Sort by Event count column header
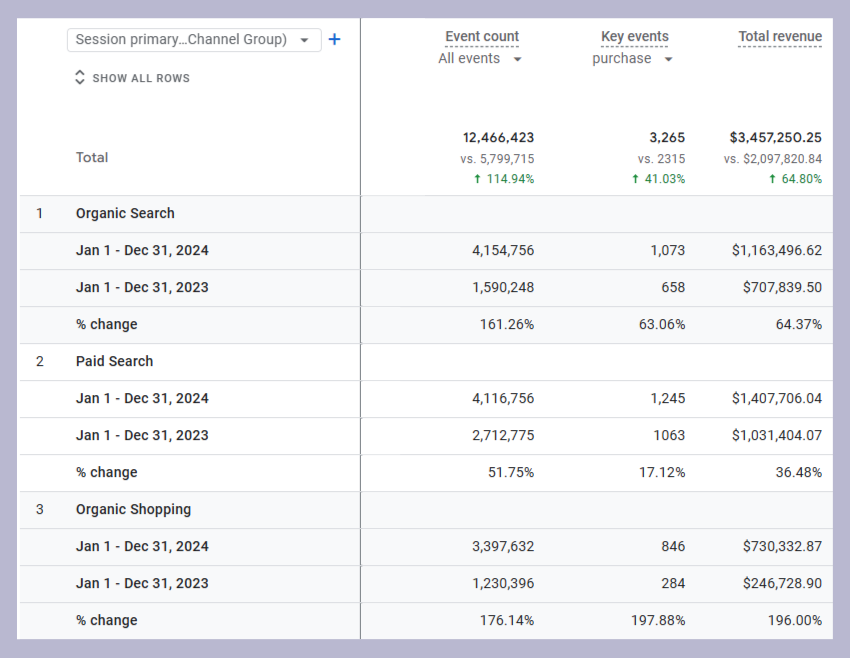Image resolution: width=850 pixels, height=658 pixels. click(x=482, y=37)
